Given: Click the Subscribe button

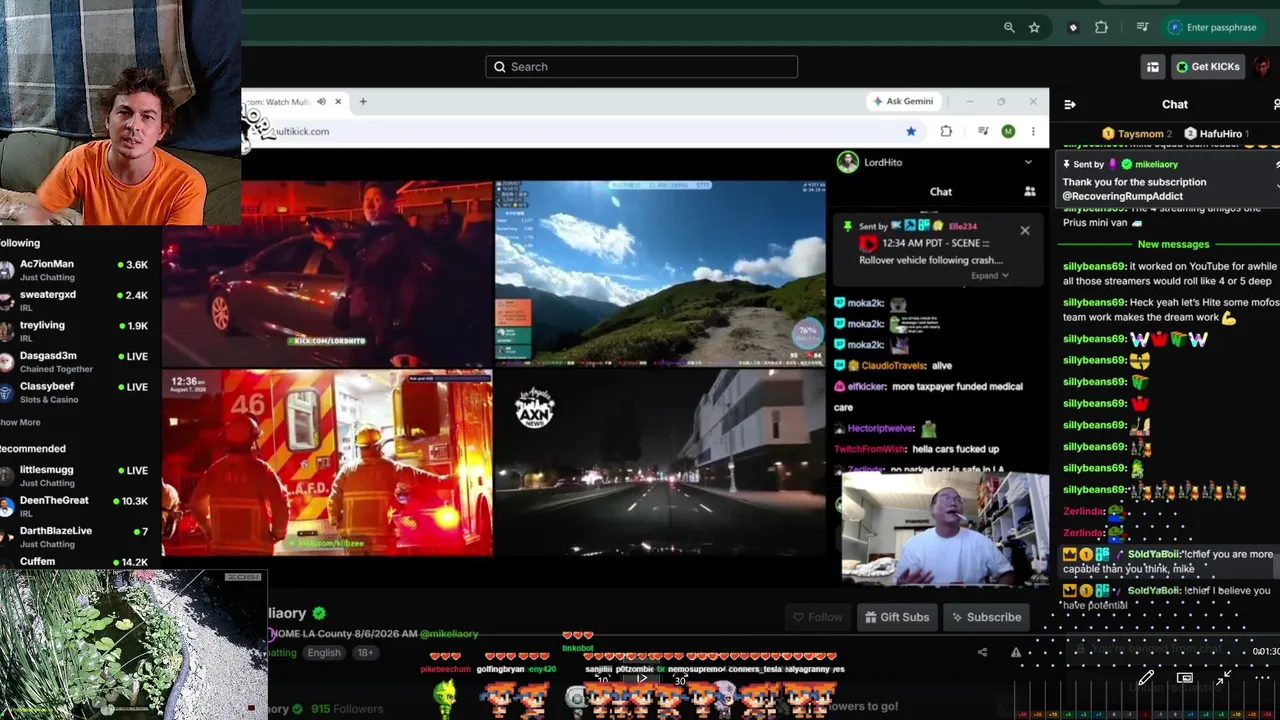Looking at the screenshot, I should pos(987,617).
